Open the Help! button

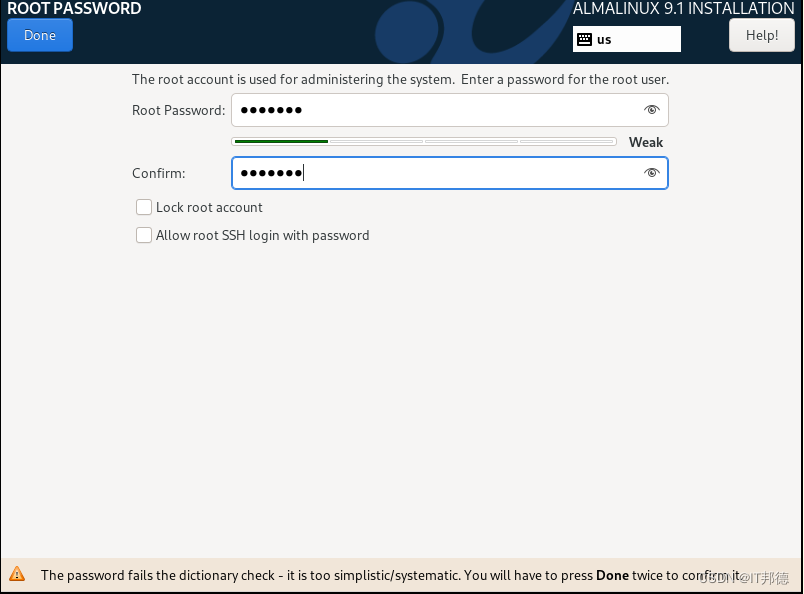click(x=761, y=35)
